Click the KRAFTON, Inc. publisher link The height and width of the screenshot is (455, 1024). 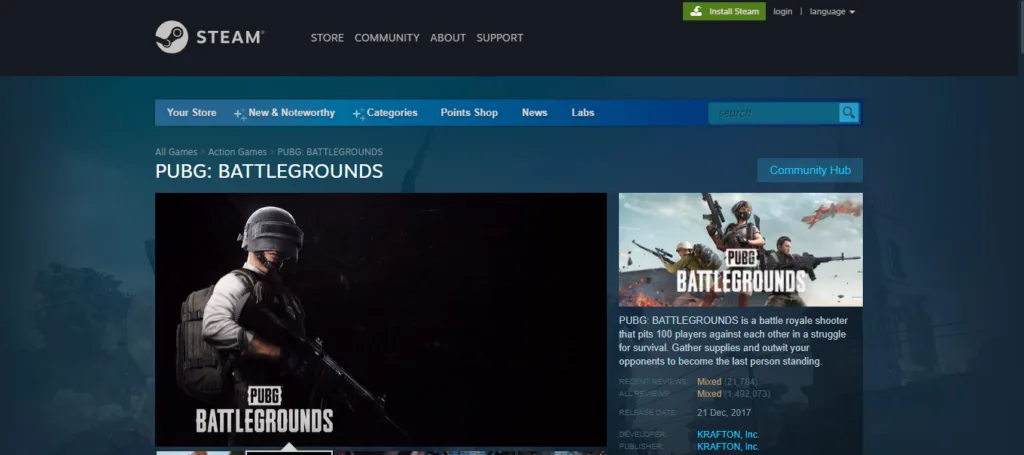click(x=728, y=447)
